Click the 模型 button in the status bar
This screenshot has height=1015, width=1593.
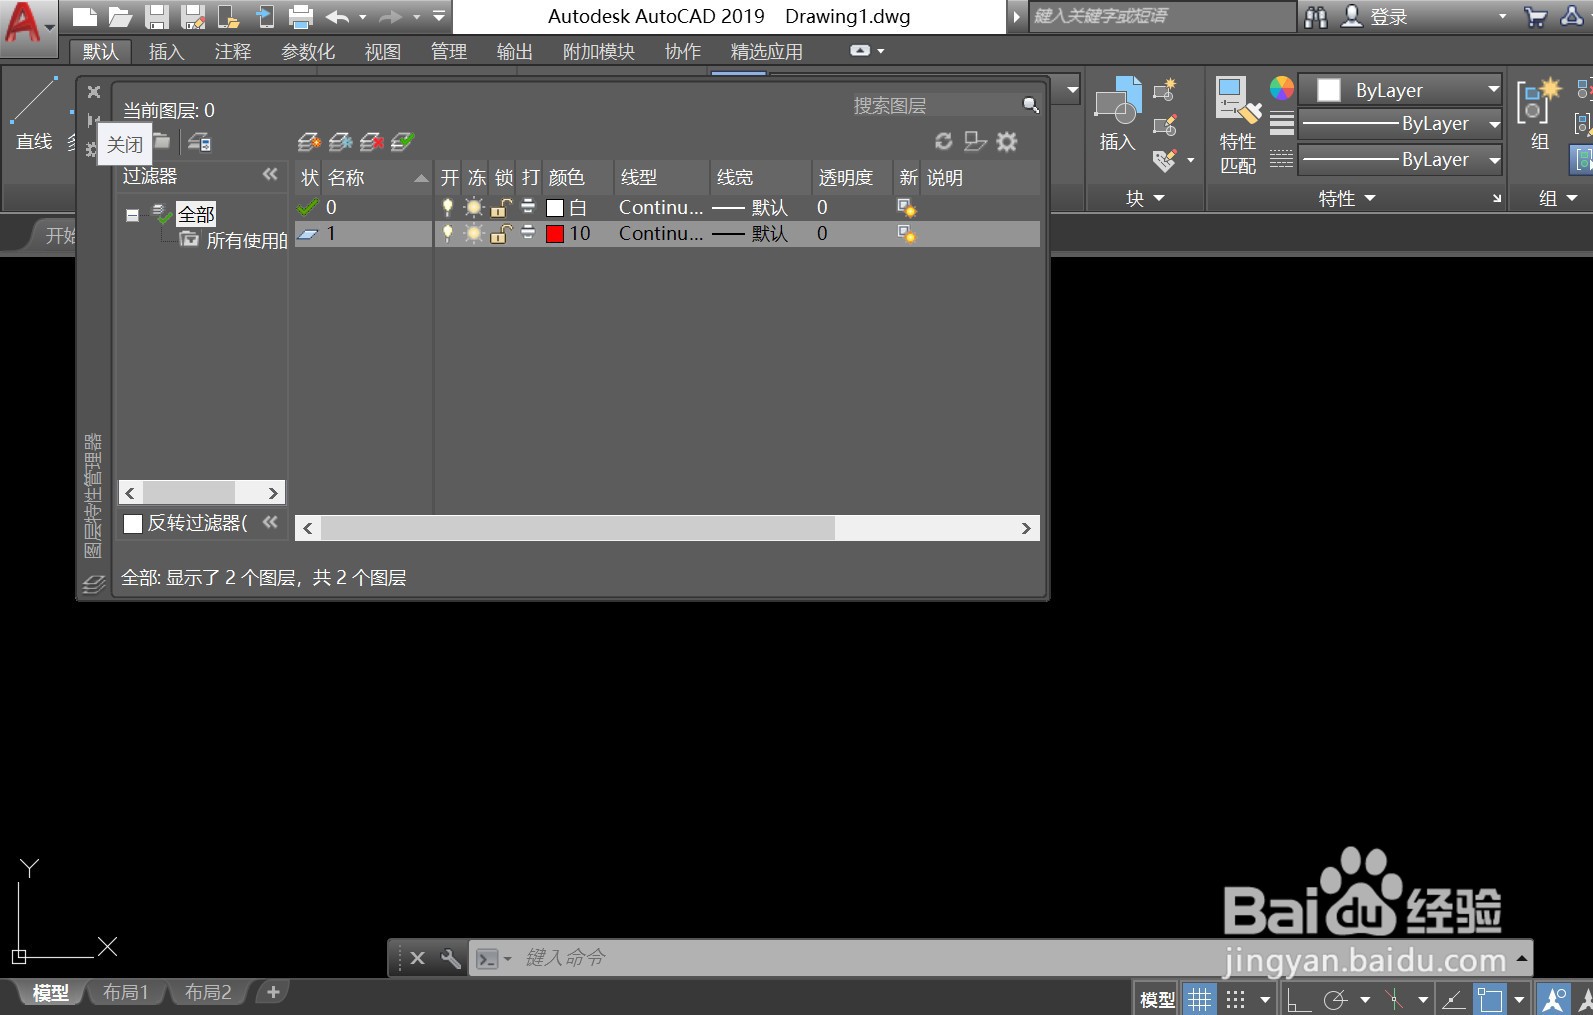[x=1158, y=999]
